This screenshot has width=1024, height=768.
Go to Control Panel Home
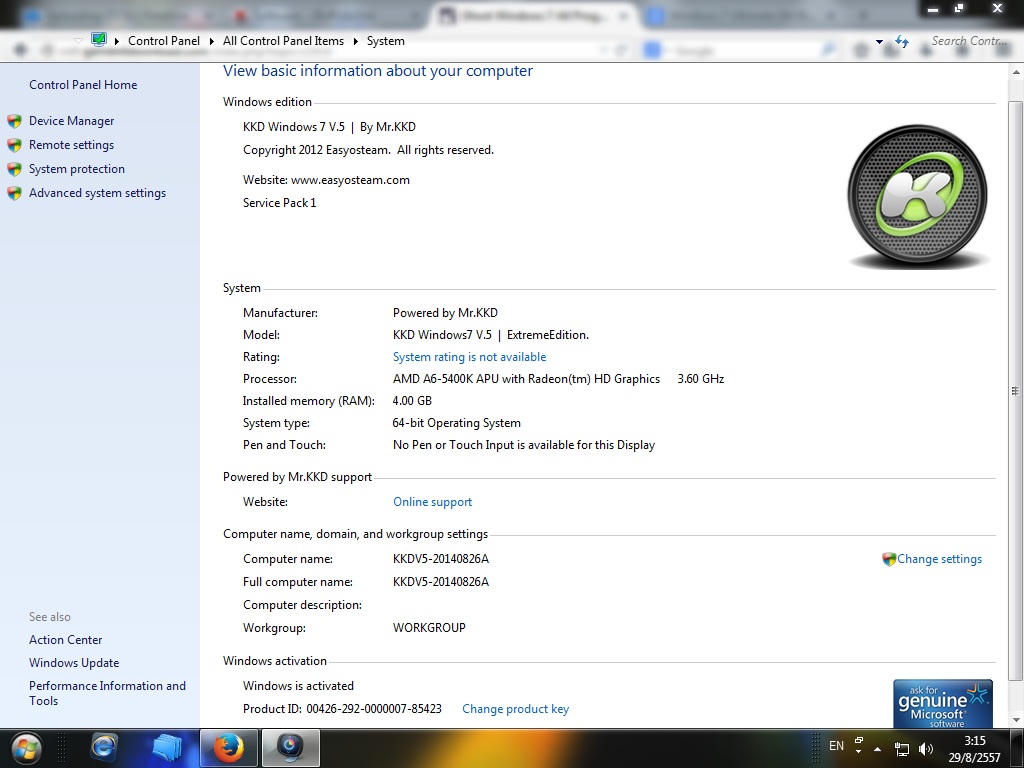point(83,85)
